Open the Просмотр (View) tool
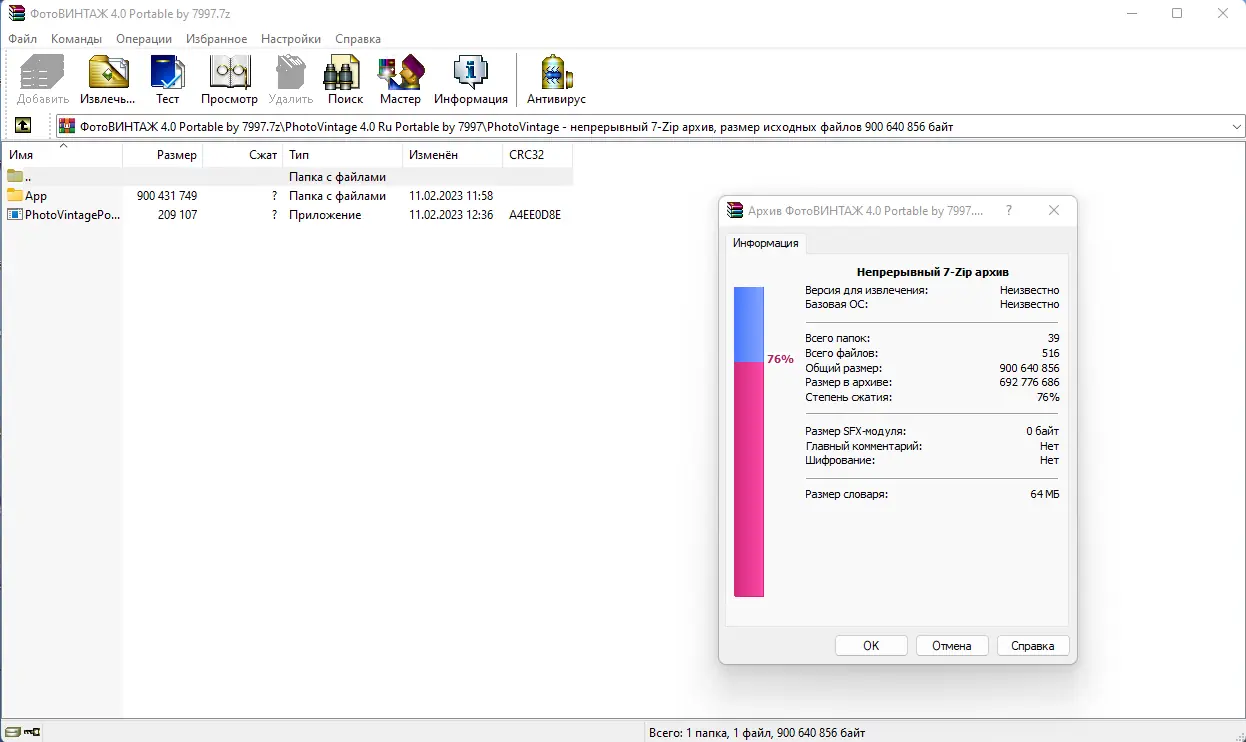Viewport: 1246px width, 742px height. [x=229, y=72]
